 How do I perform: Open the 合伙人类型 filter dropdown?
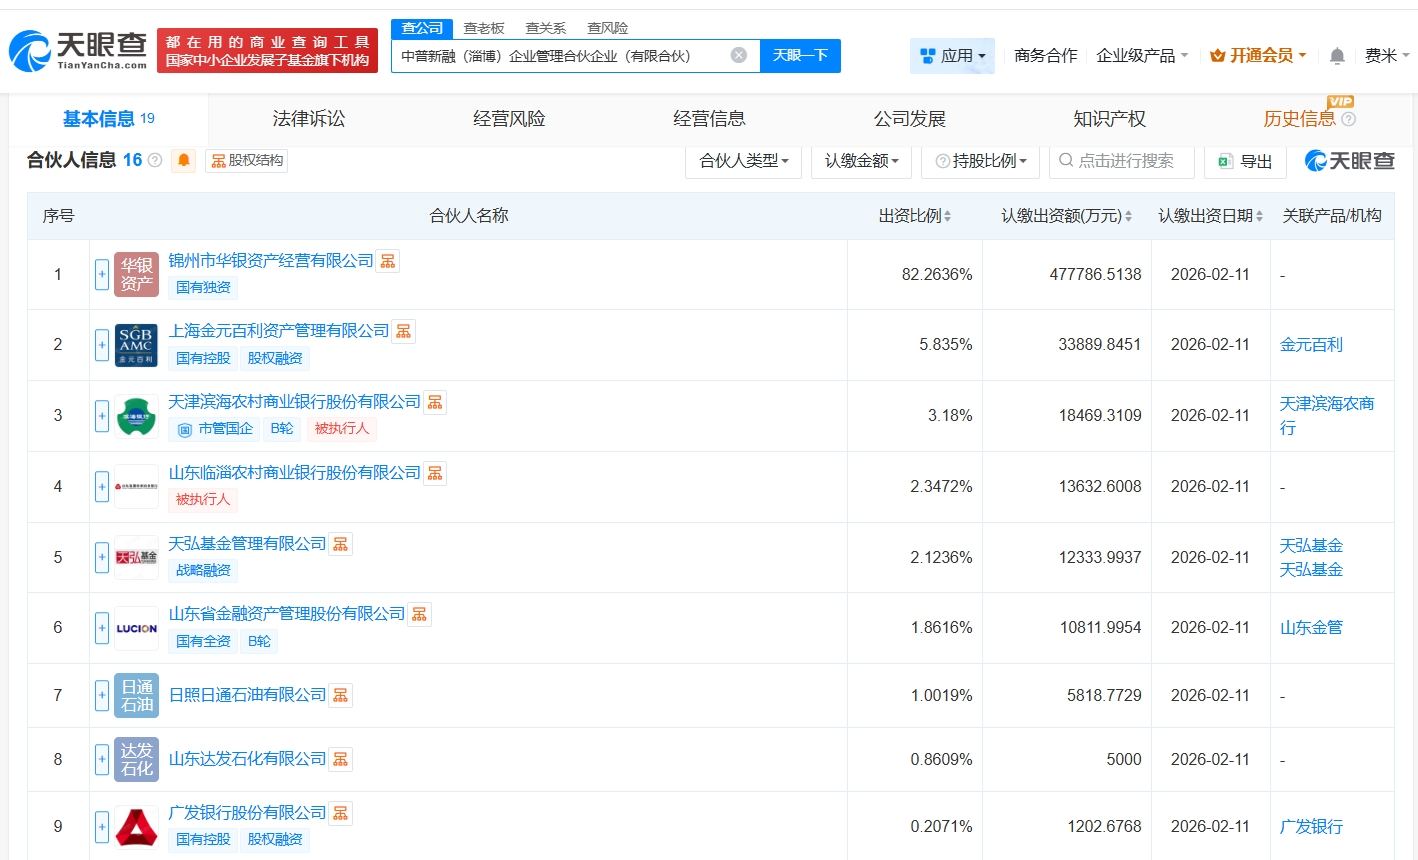(x=743, y=161)
